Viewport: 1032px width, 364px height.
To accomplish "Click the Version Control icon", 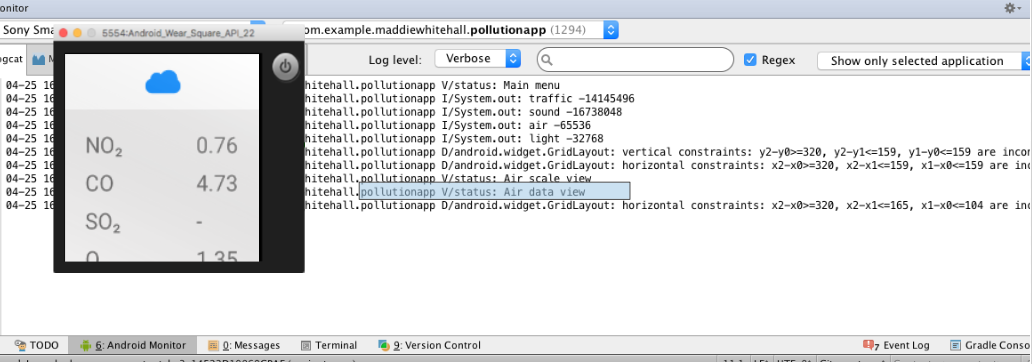I will pyautogui.click(x=384, y=345).
